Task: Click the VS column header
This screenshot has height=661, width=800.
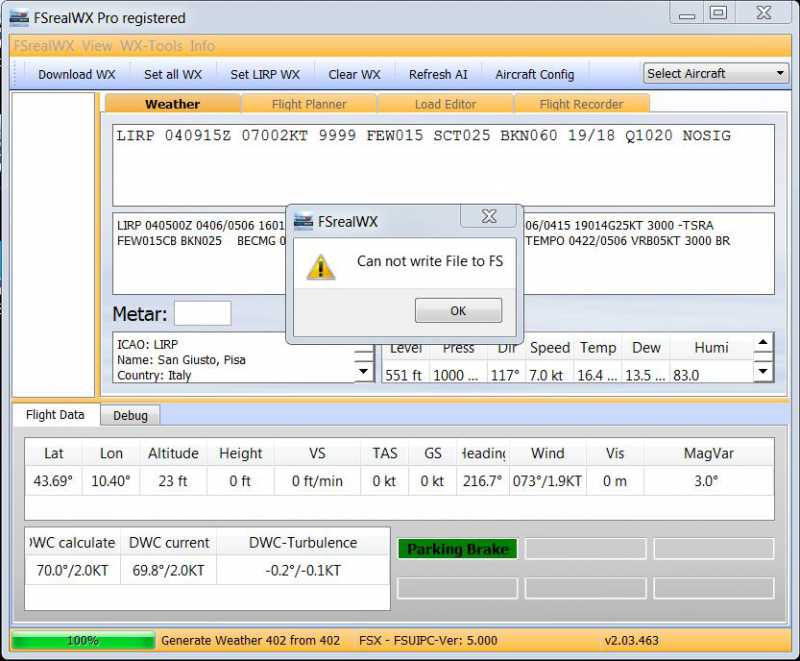Action: (317, 453)
